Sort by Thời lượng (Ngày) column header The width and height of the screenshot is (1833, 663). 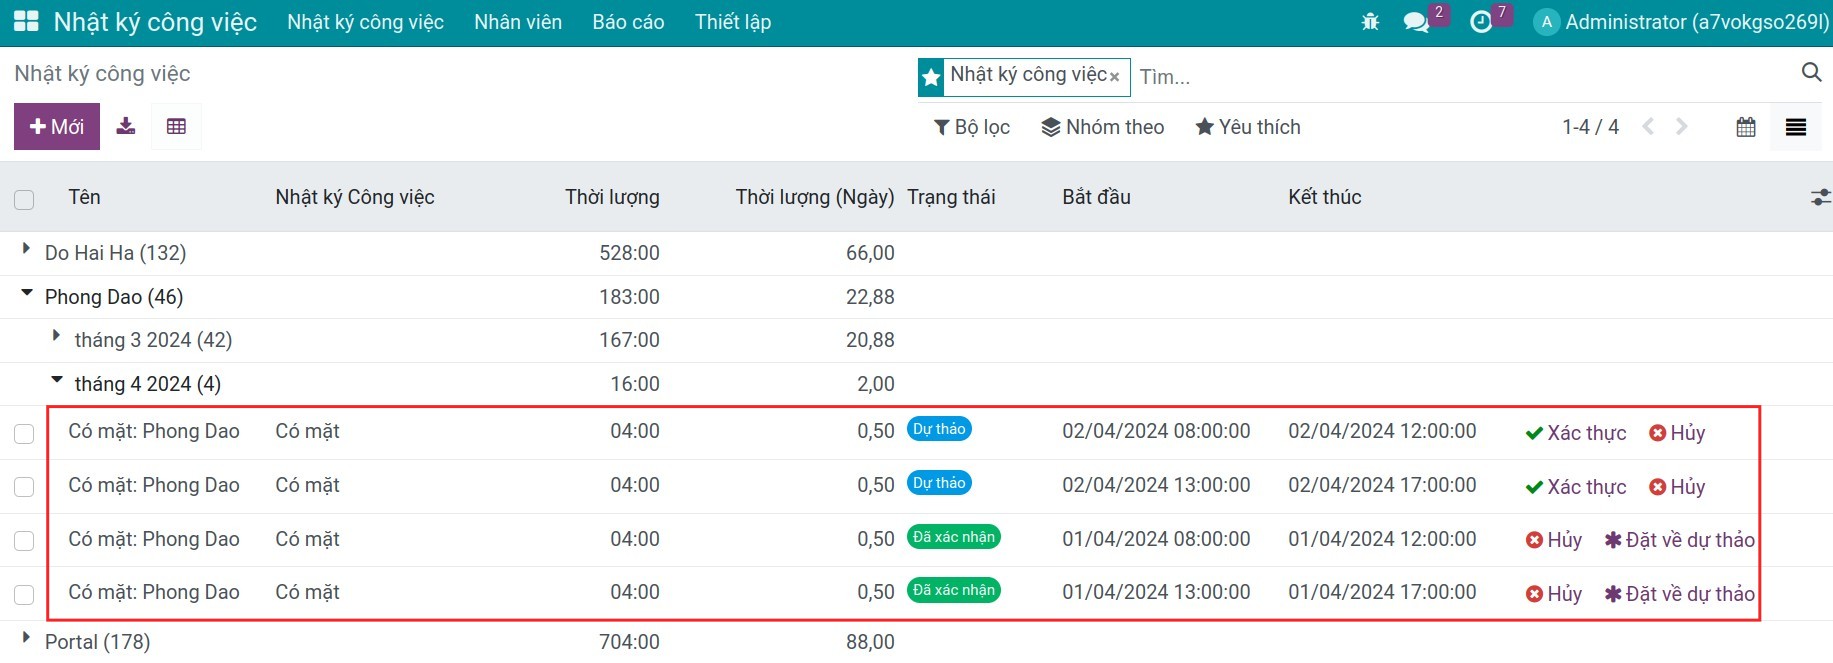click(815, 197)
